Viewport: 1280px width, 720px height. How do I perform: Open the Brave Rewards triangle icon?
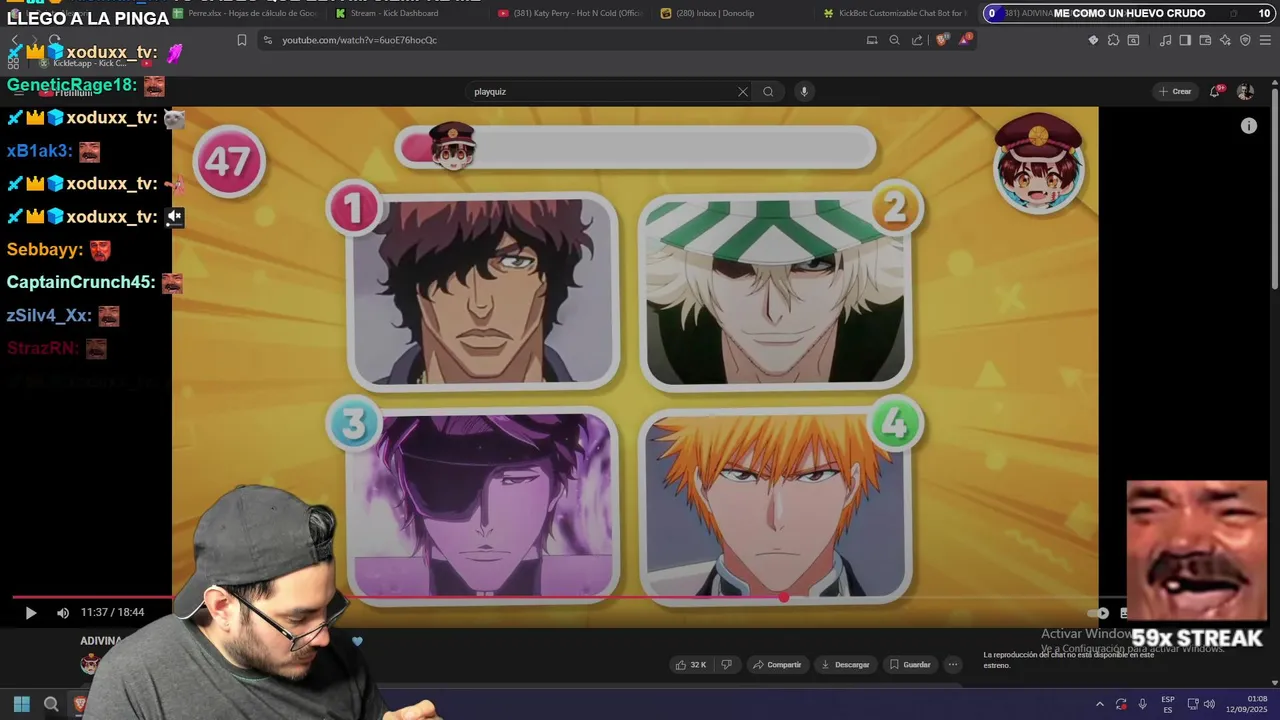coord(966,40)
